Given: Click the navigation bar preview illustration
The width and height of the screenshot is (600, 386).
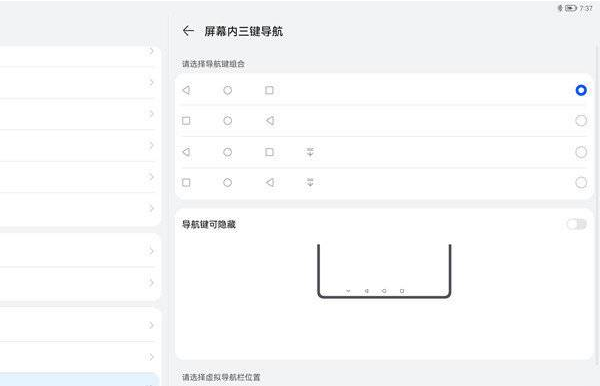Looking at the screenshot, I should pyautogui.click(x=384, y=271).
